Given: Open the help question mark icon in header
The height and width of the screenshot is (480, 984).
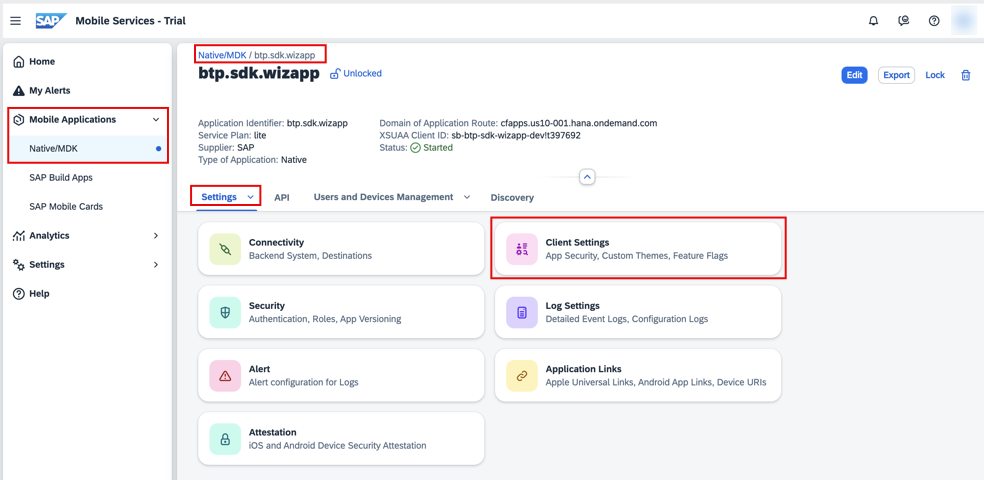Looking at the screenshot, I should [934, 21].
